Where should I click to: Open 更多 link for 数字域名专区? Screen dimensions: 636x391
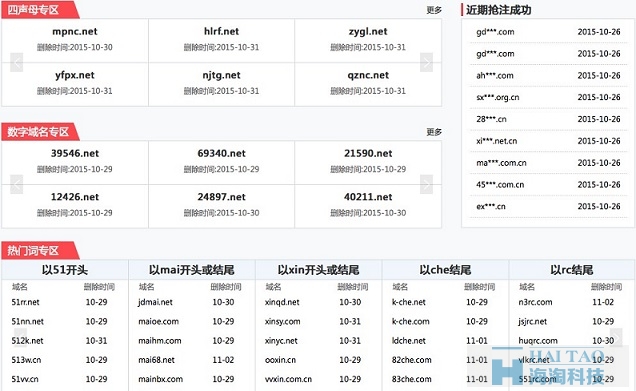(434, 132)
